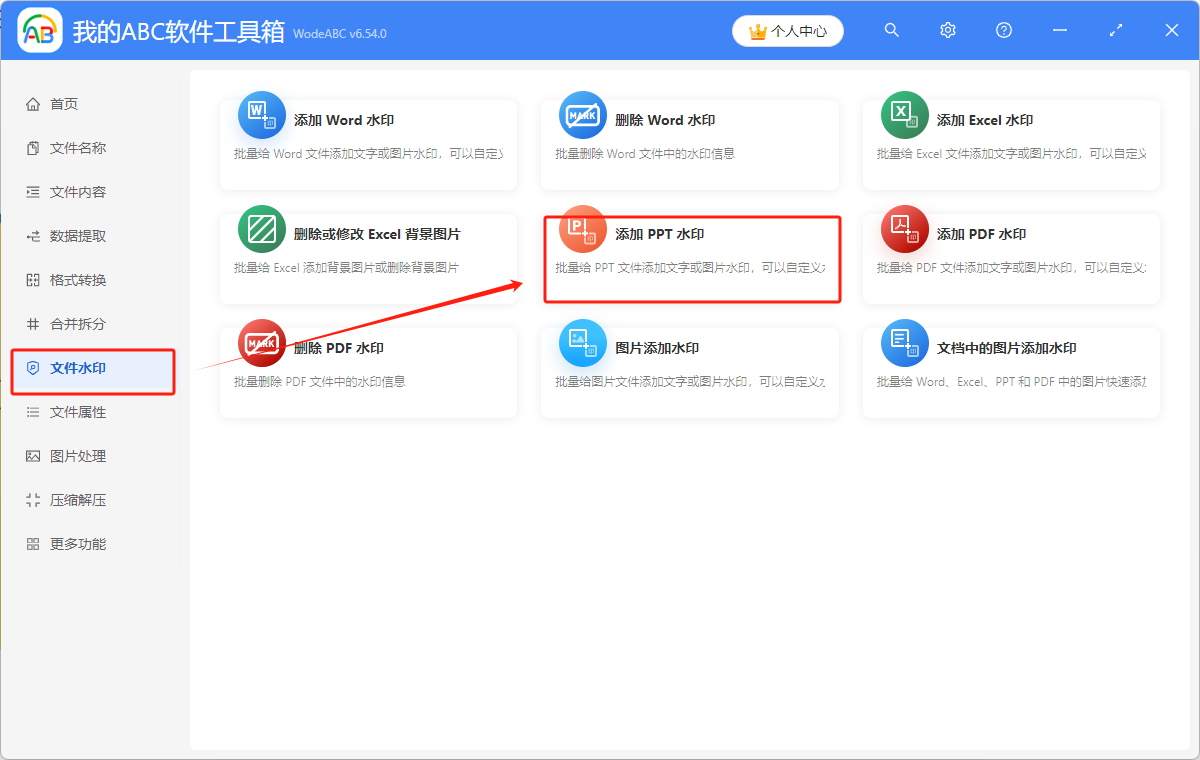Screen dimensions: 1200x760
Task: Click the image watermark tool icon
Action: coord(583,343)
